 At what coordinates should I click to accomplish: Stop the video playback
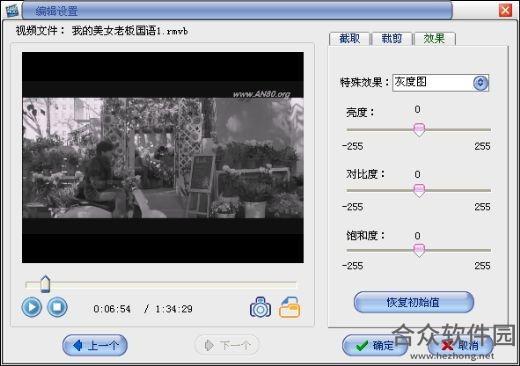click(57, 307)
